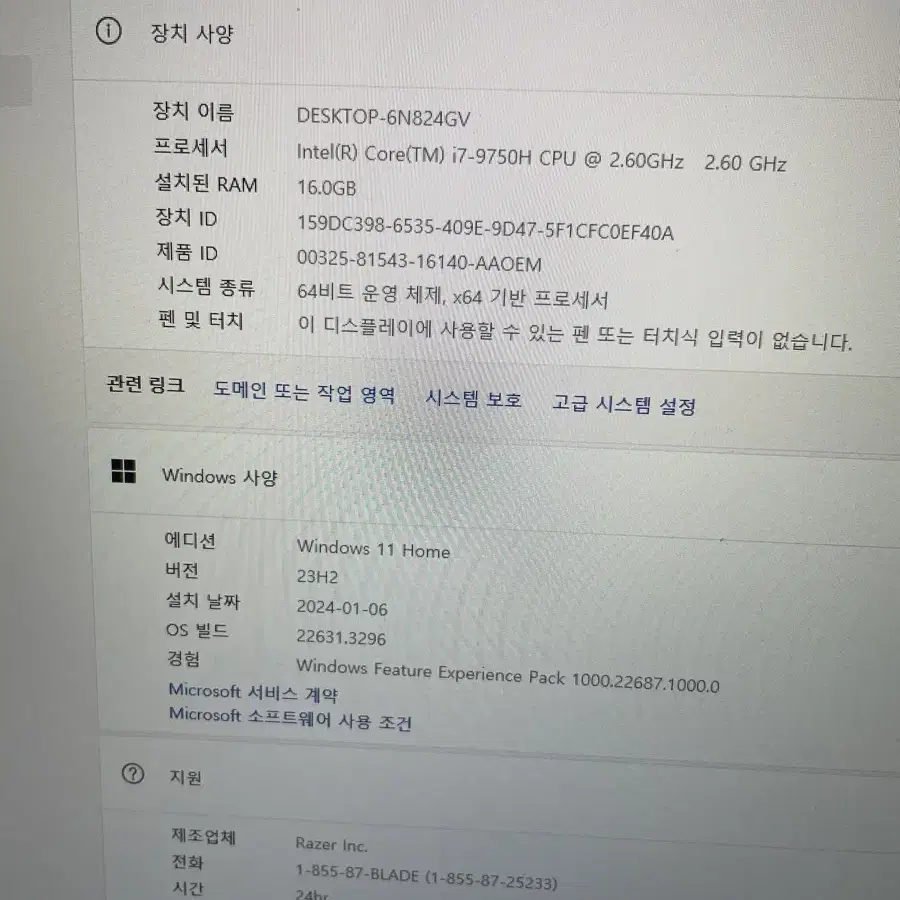
Task: Collapse the 지원 section header
Action: click(x=499, y=779)
